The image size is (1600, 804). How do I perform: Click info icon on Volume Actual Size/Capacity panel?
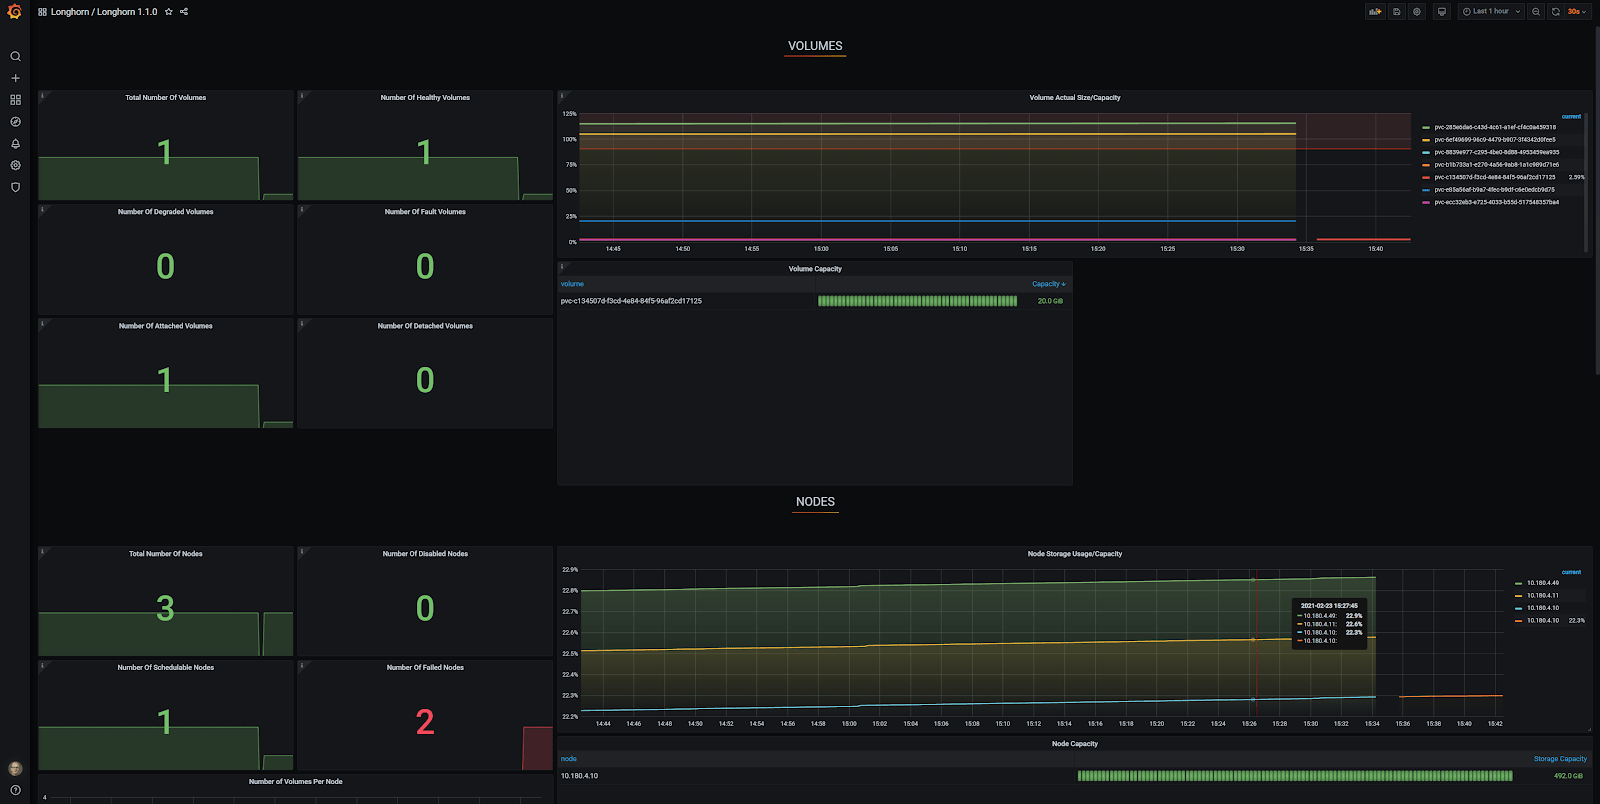562,96
